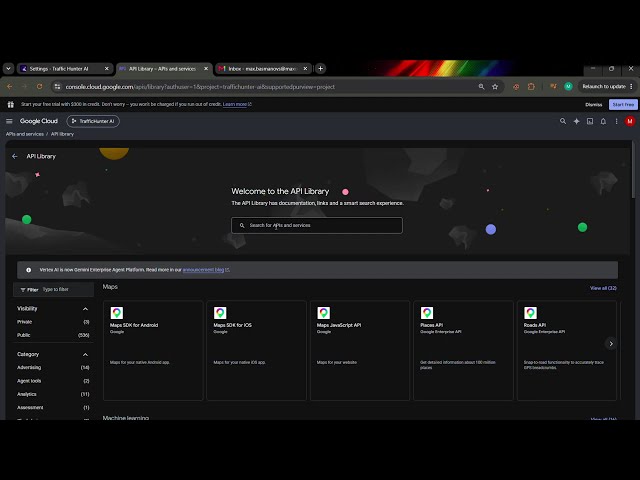The image size is (640, 480).
Task: Filter by Public visibility
Action: click(24, 335)
